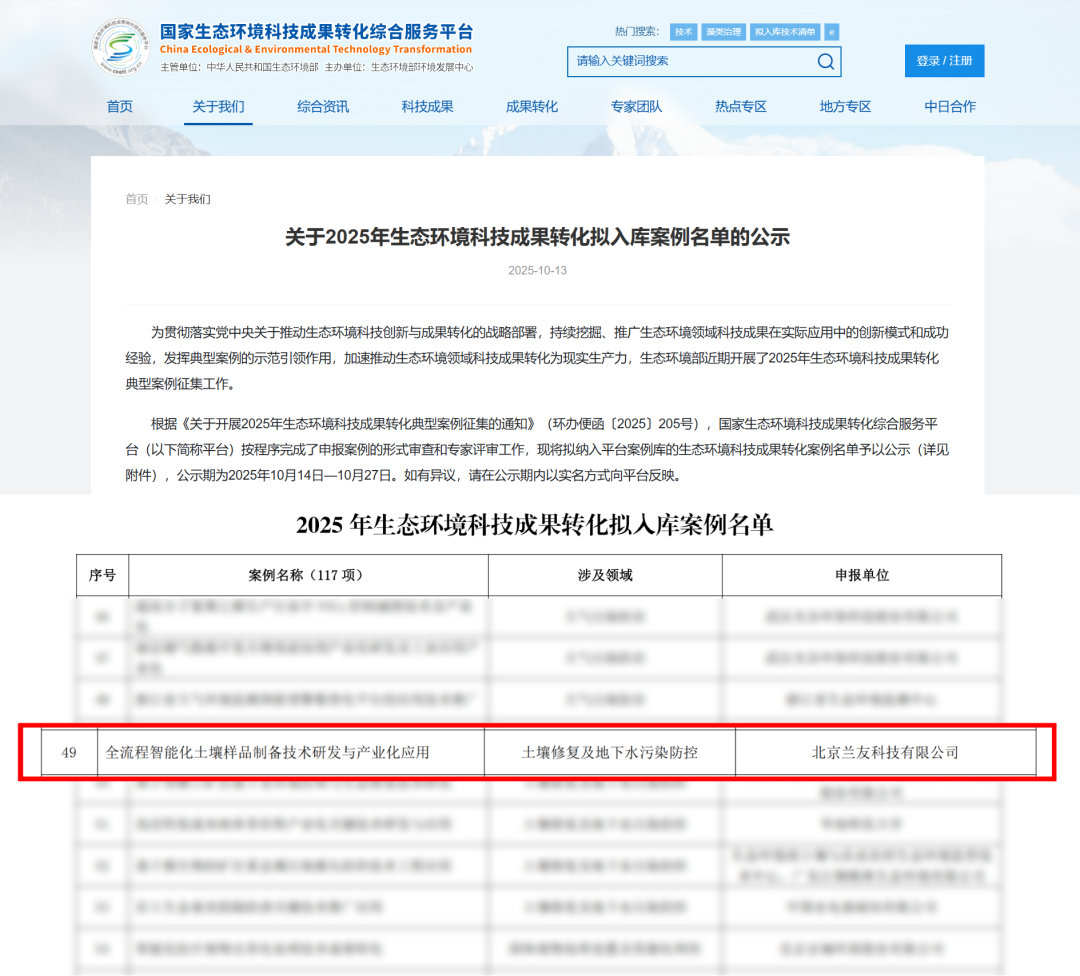Open the 中日合作 navigation item

tap(950, 107)
